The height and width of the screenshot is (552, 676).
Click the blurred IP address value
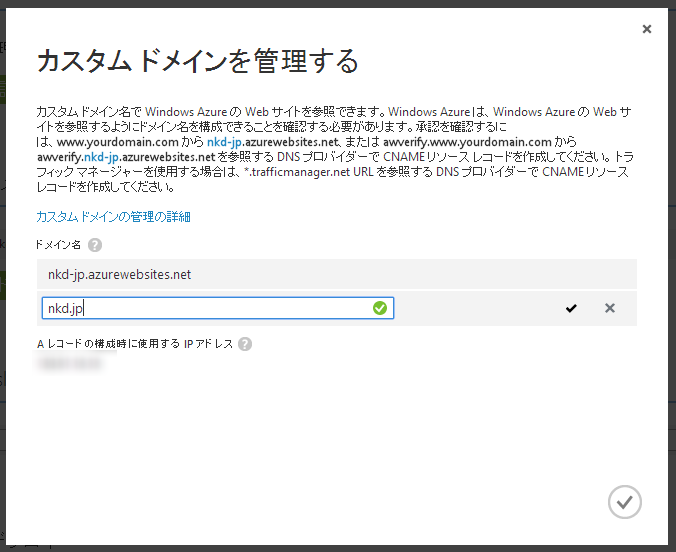point(70,364)
